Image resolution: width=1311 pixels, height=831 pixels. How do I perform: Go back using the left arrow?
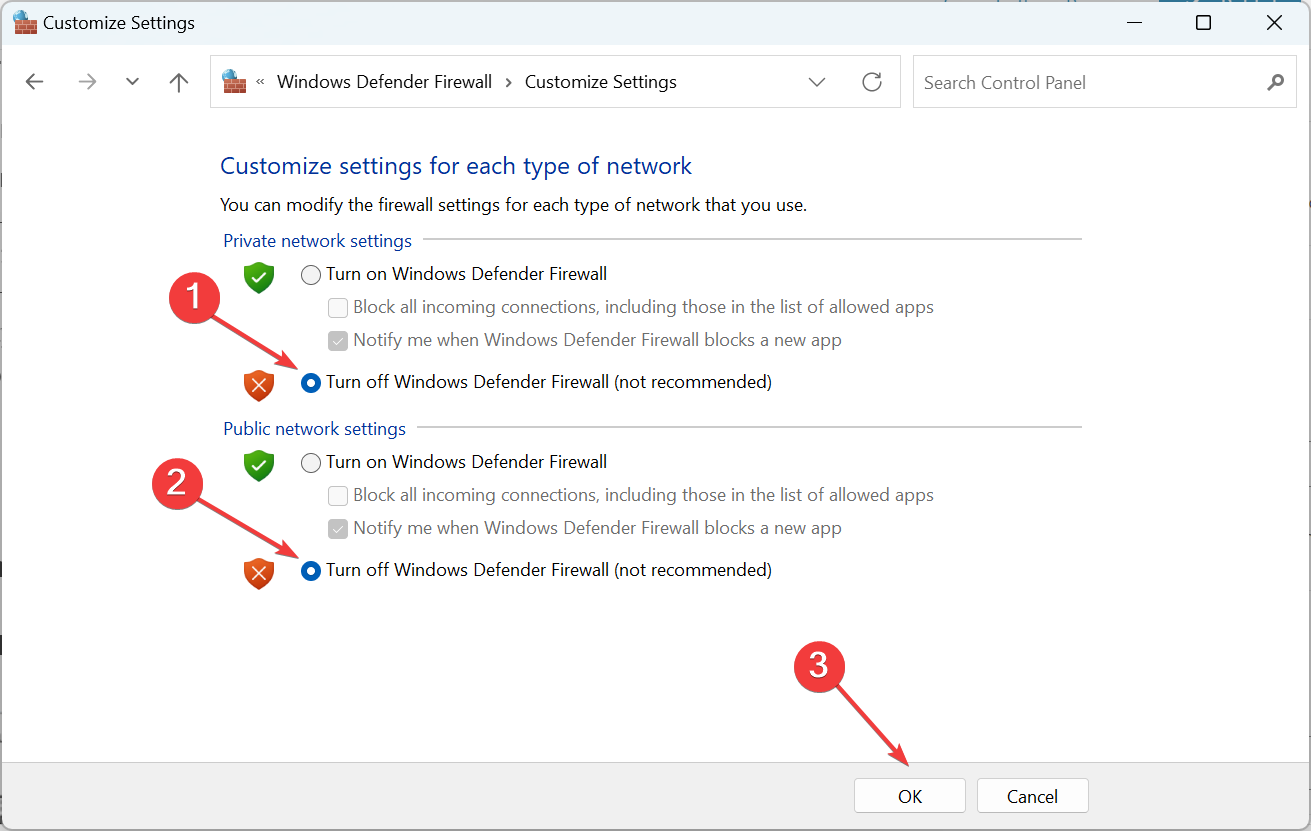35,82
